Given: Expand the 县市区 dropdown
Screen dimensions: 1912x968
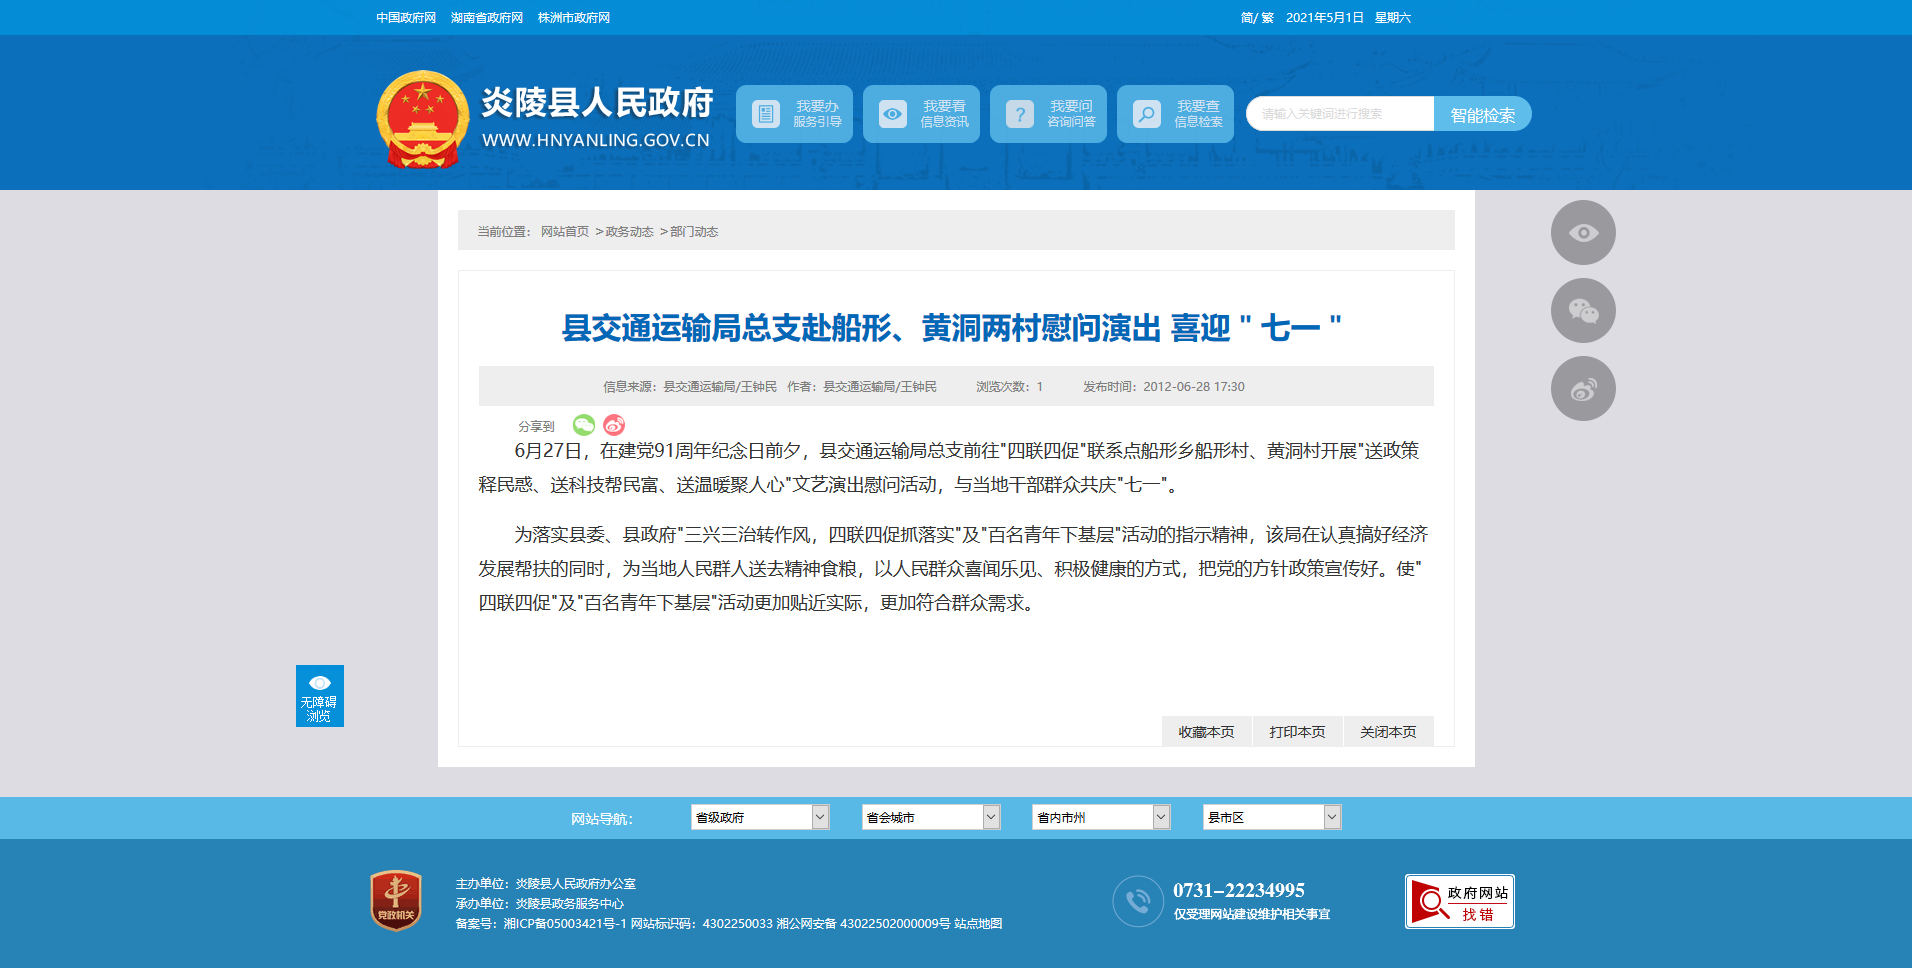Looking at the screenshot, I should click(x=1272, y=817).
